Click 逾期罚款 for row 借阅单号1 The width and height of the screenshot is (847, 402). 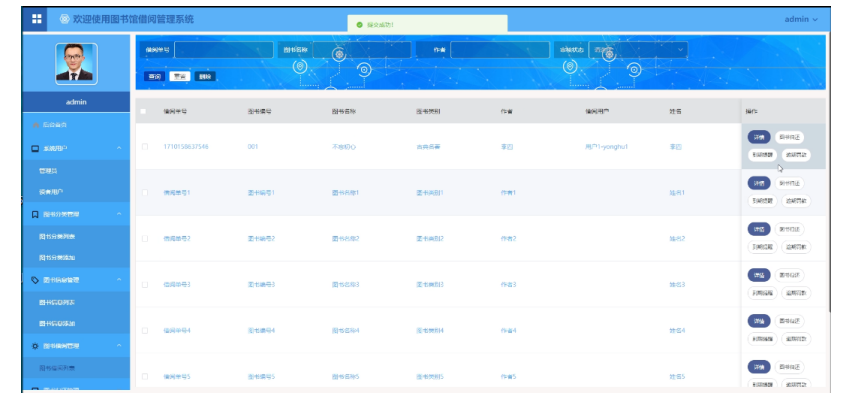(x=796, y=201)
